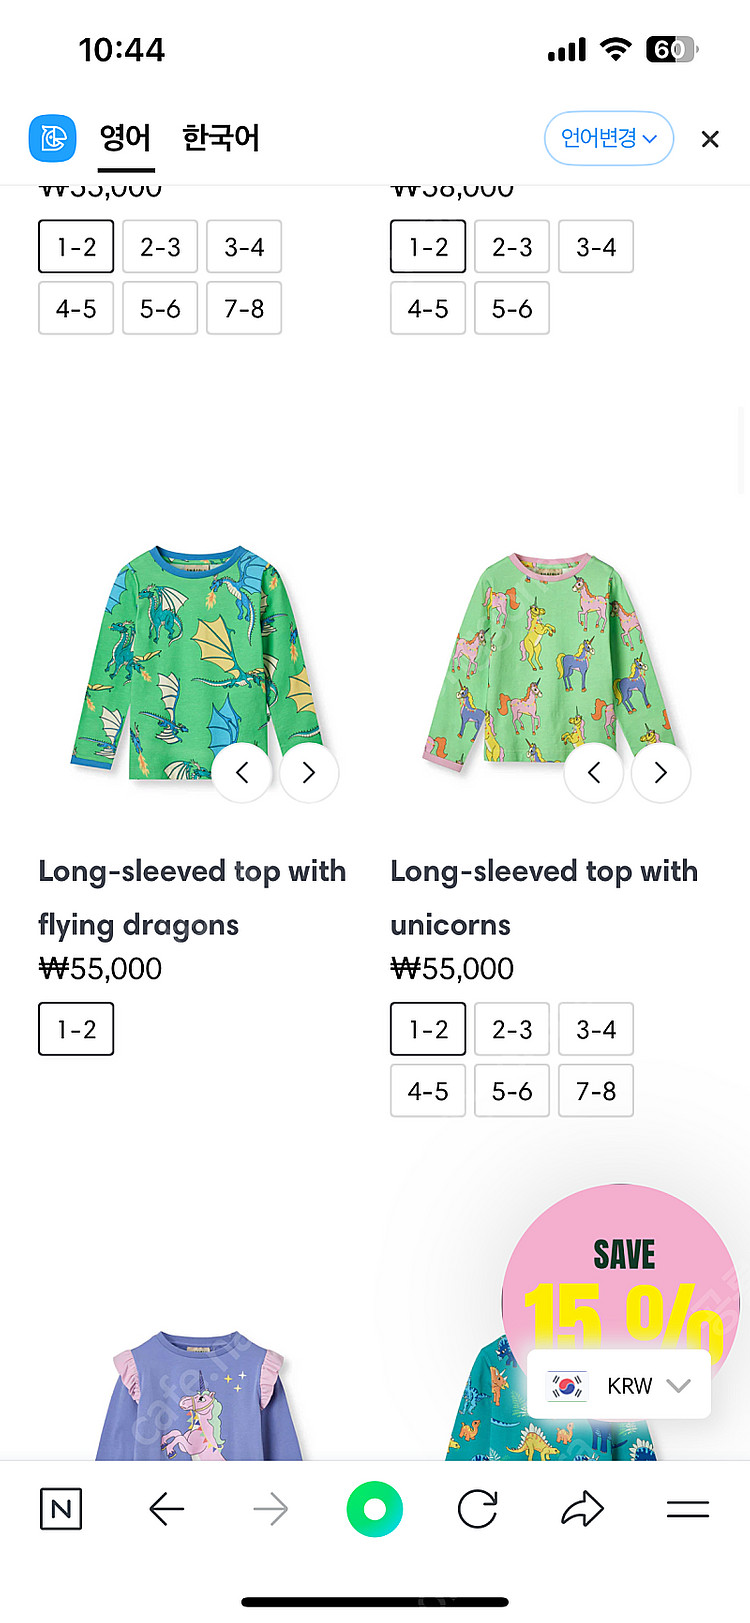Go back with the left arrow icon
This screenshot has width=750, height=1623.
point(166,1509)
